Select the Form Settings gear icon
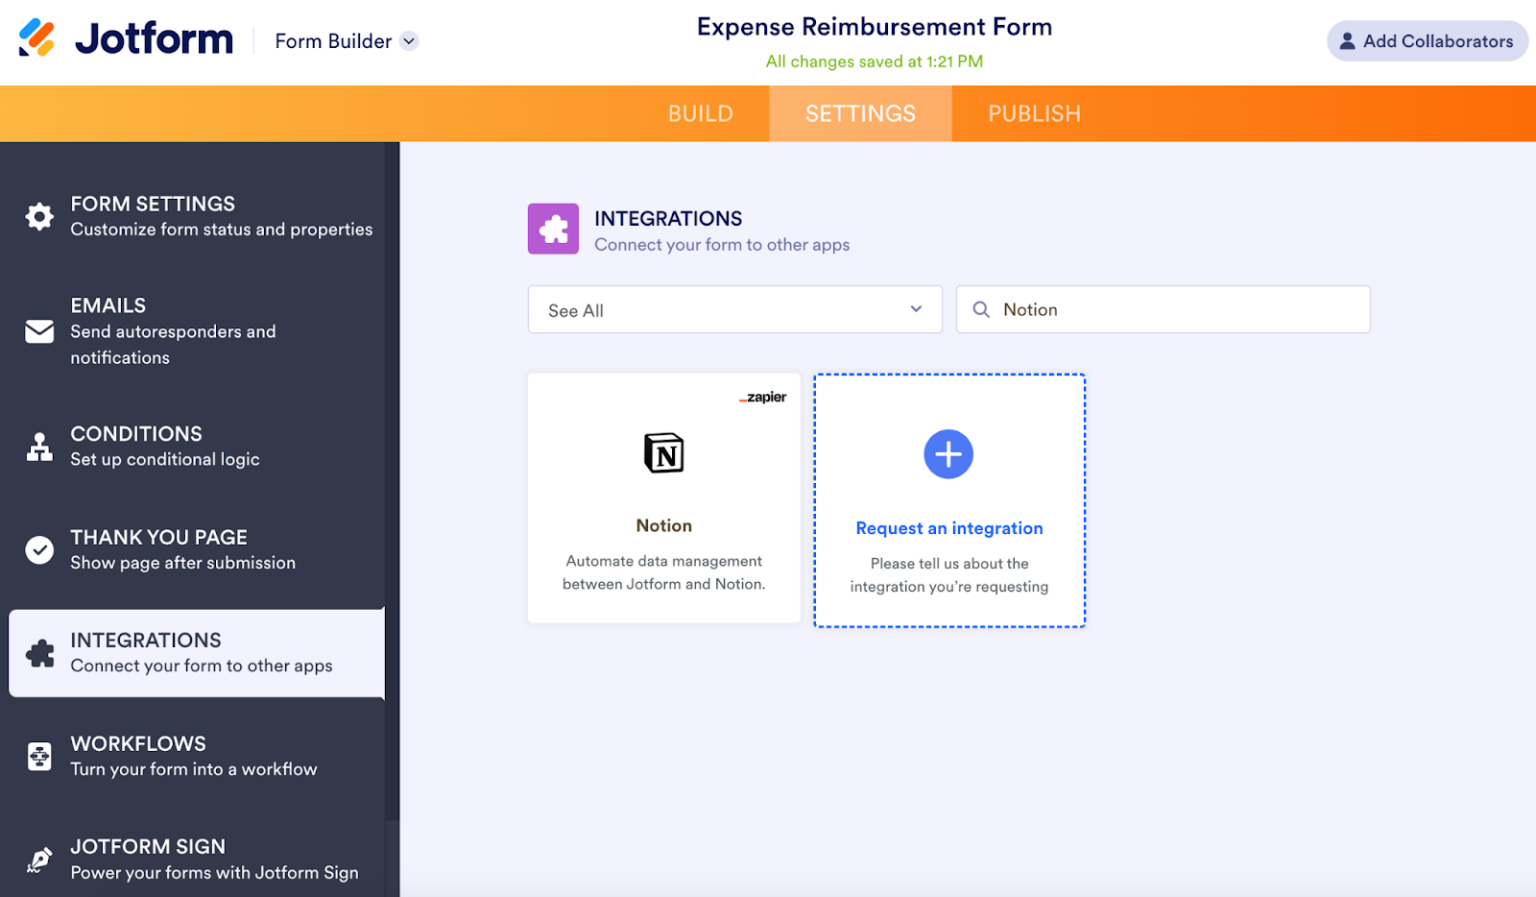Image resolution: width=1536 pixels, height=897 pixels. click(39, 216)
